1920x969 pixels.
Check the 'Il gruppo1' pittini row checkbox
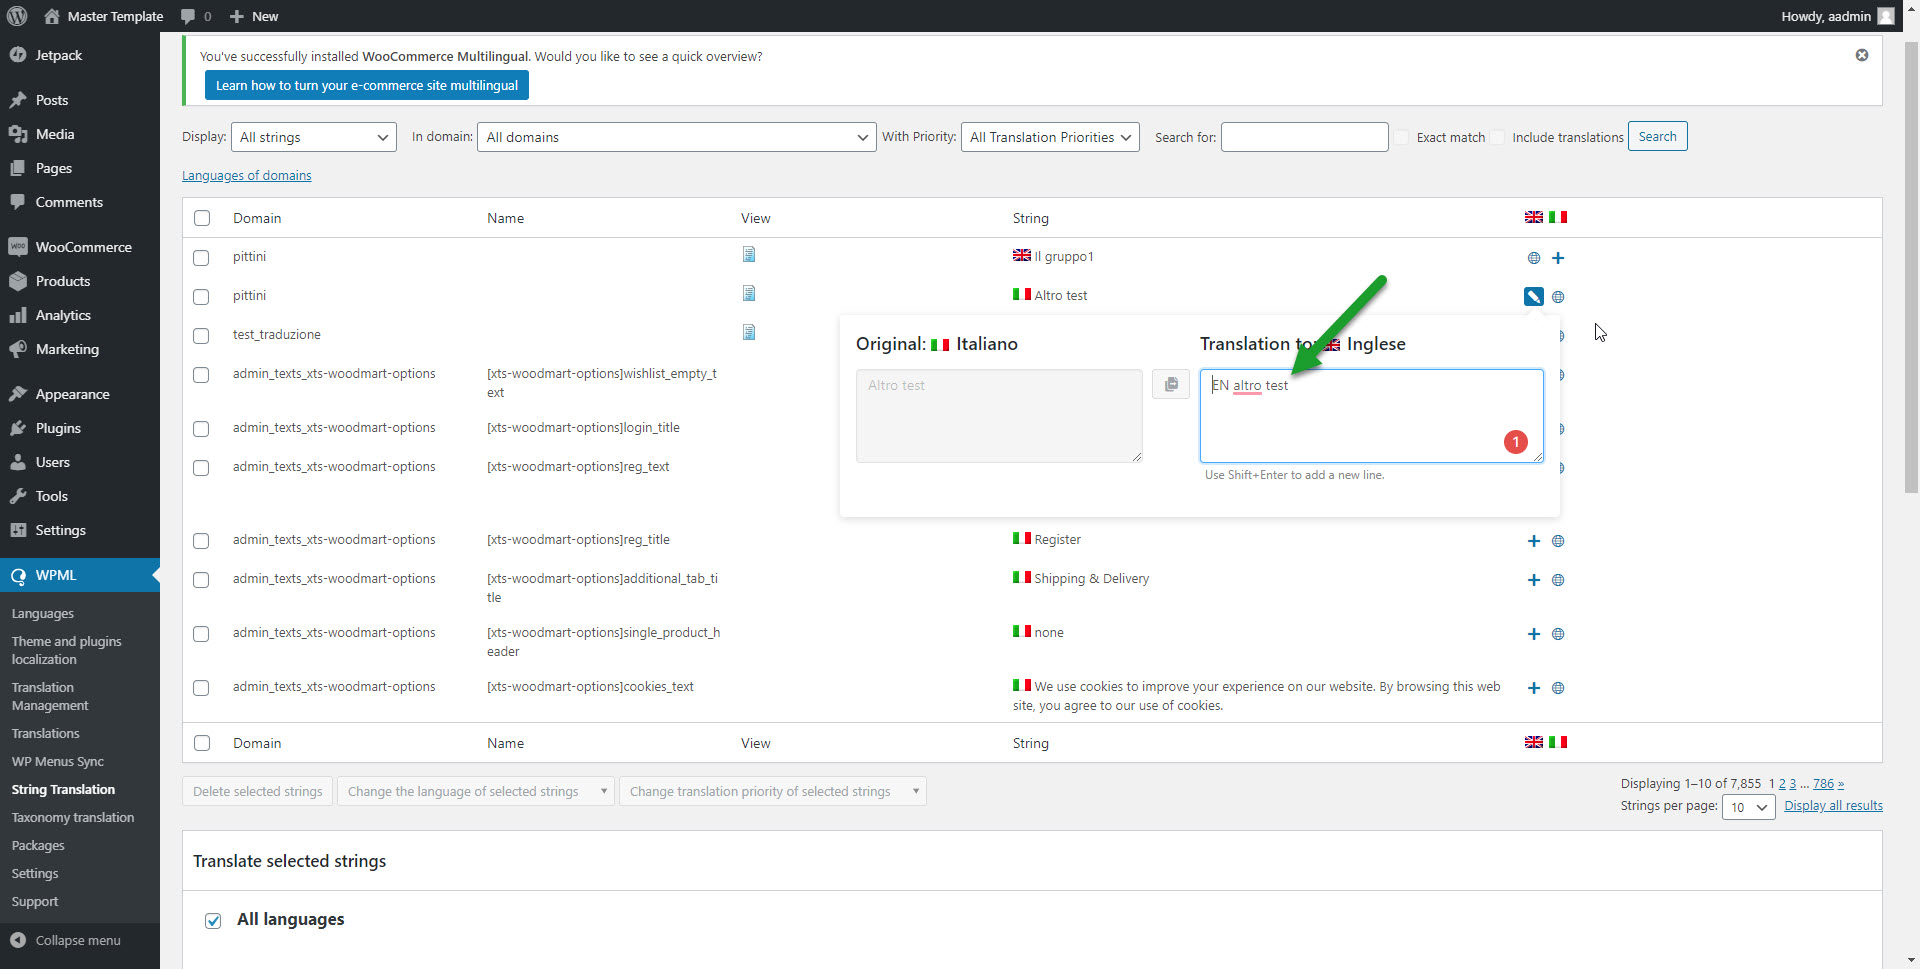tap(201, 258)
